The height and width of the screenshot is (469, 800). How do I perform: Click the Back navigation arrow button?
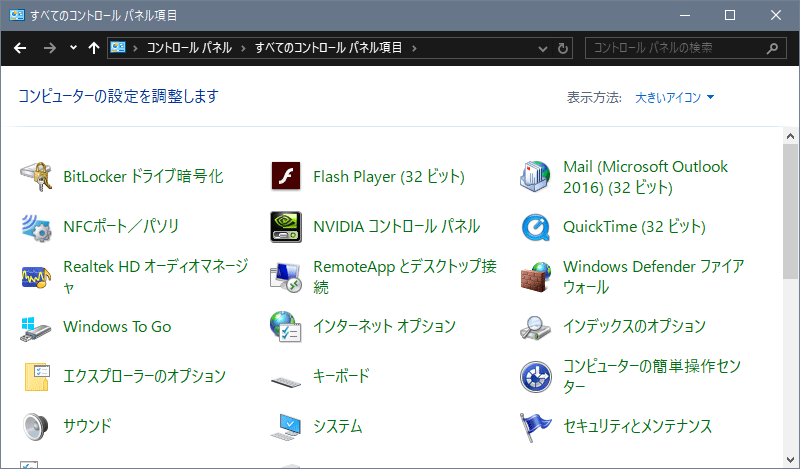20,47
